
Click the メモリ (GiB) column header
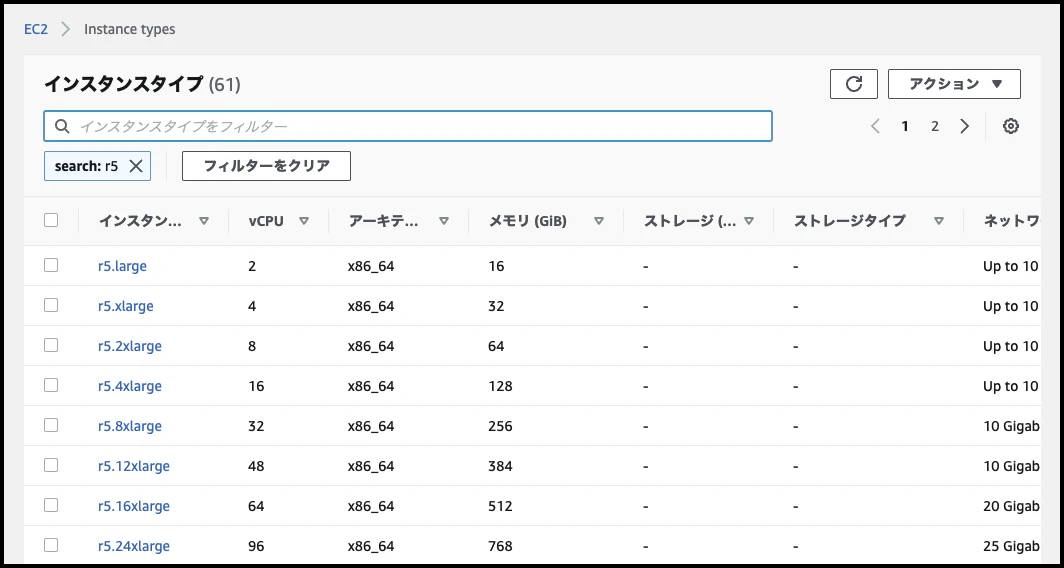click(528, 221)
